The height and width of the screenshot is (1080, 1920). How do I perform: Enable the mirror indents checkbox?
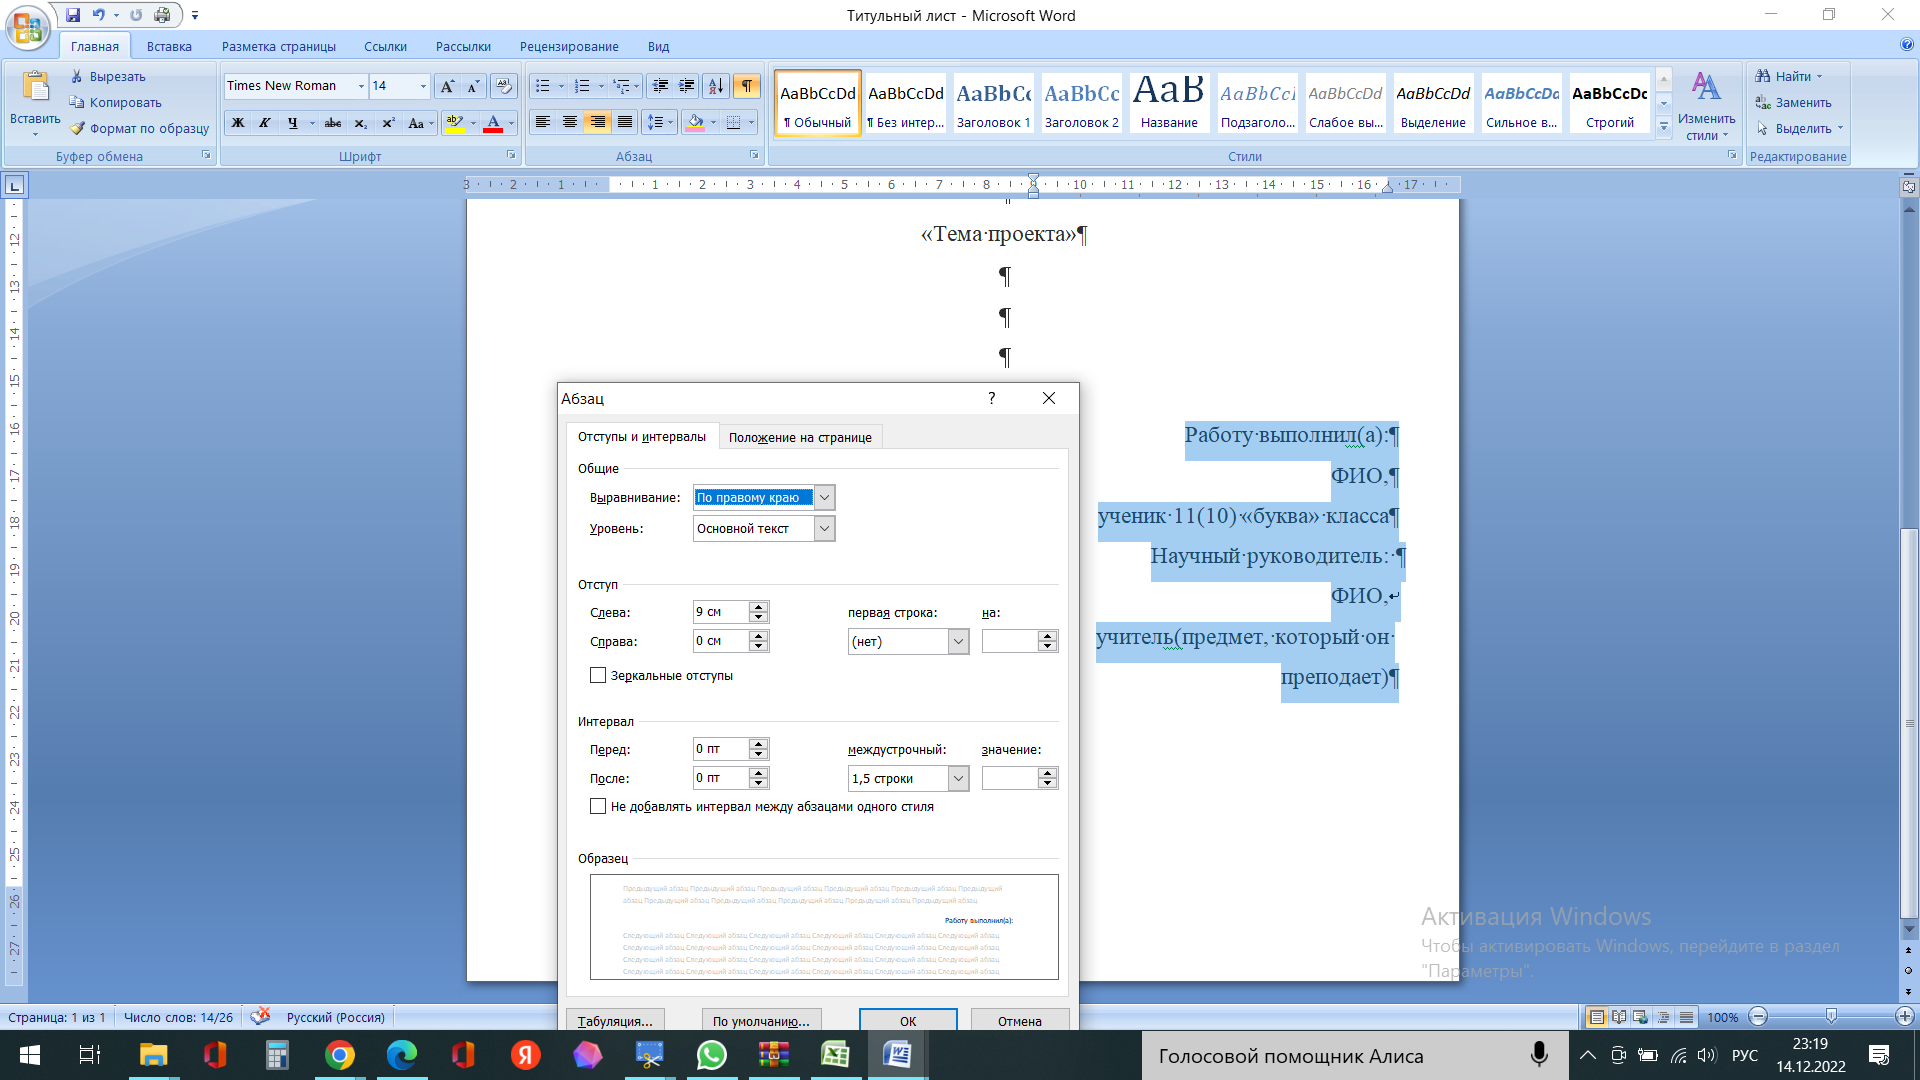(598, 676)
